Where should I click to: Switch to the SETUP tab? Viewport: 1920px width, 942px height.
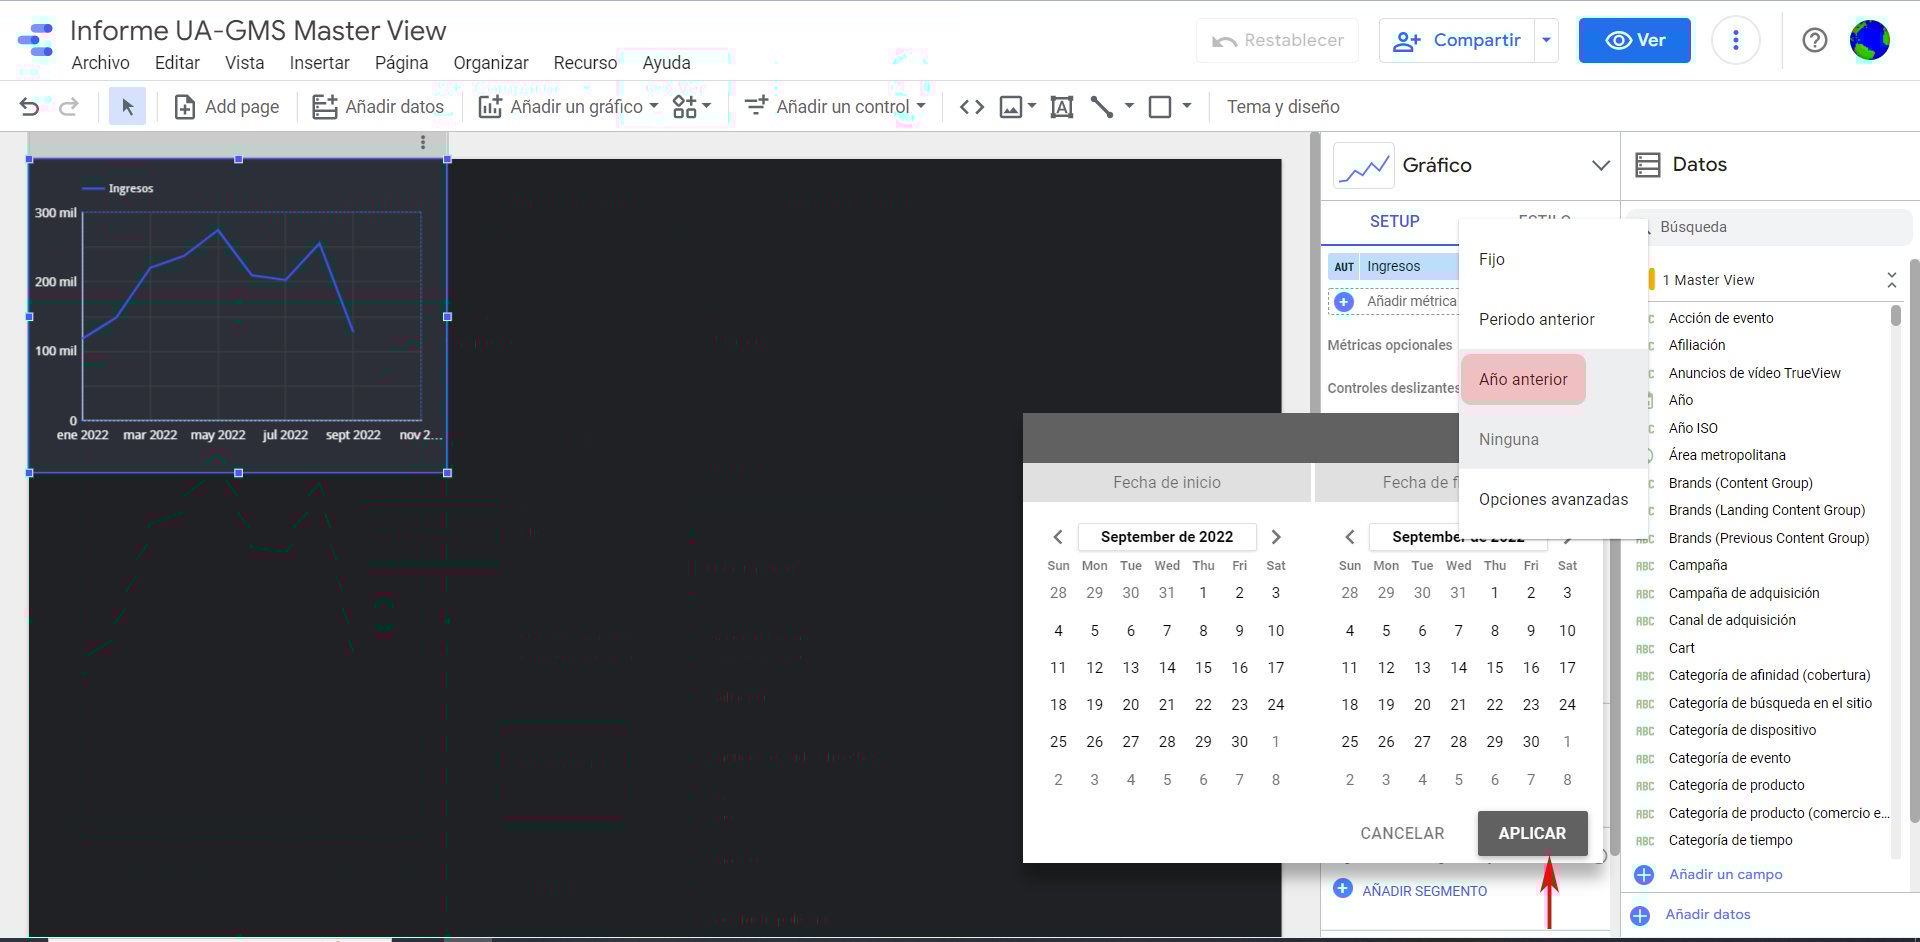pyautogui.click(x=1394, y=221)
